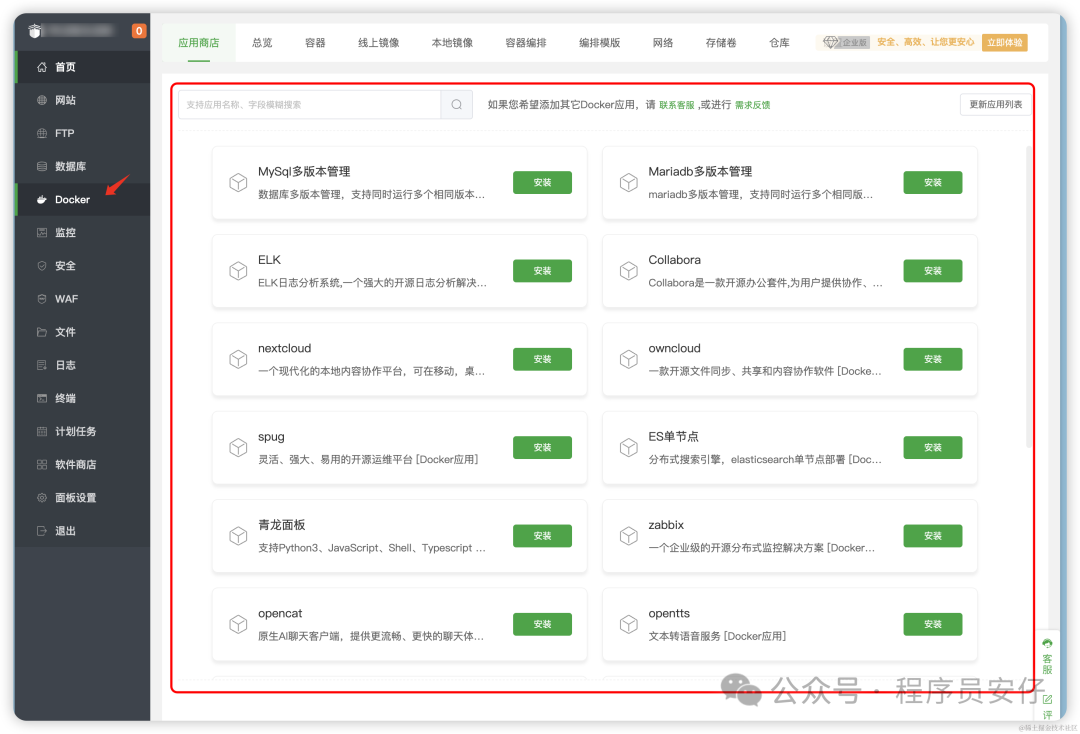
Task: Click the monitor icon beside 监控
Action: tap(42, 233)
